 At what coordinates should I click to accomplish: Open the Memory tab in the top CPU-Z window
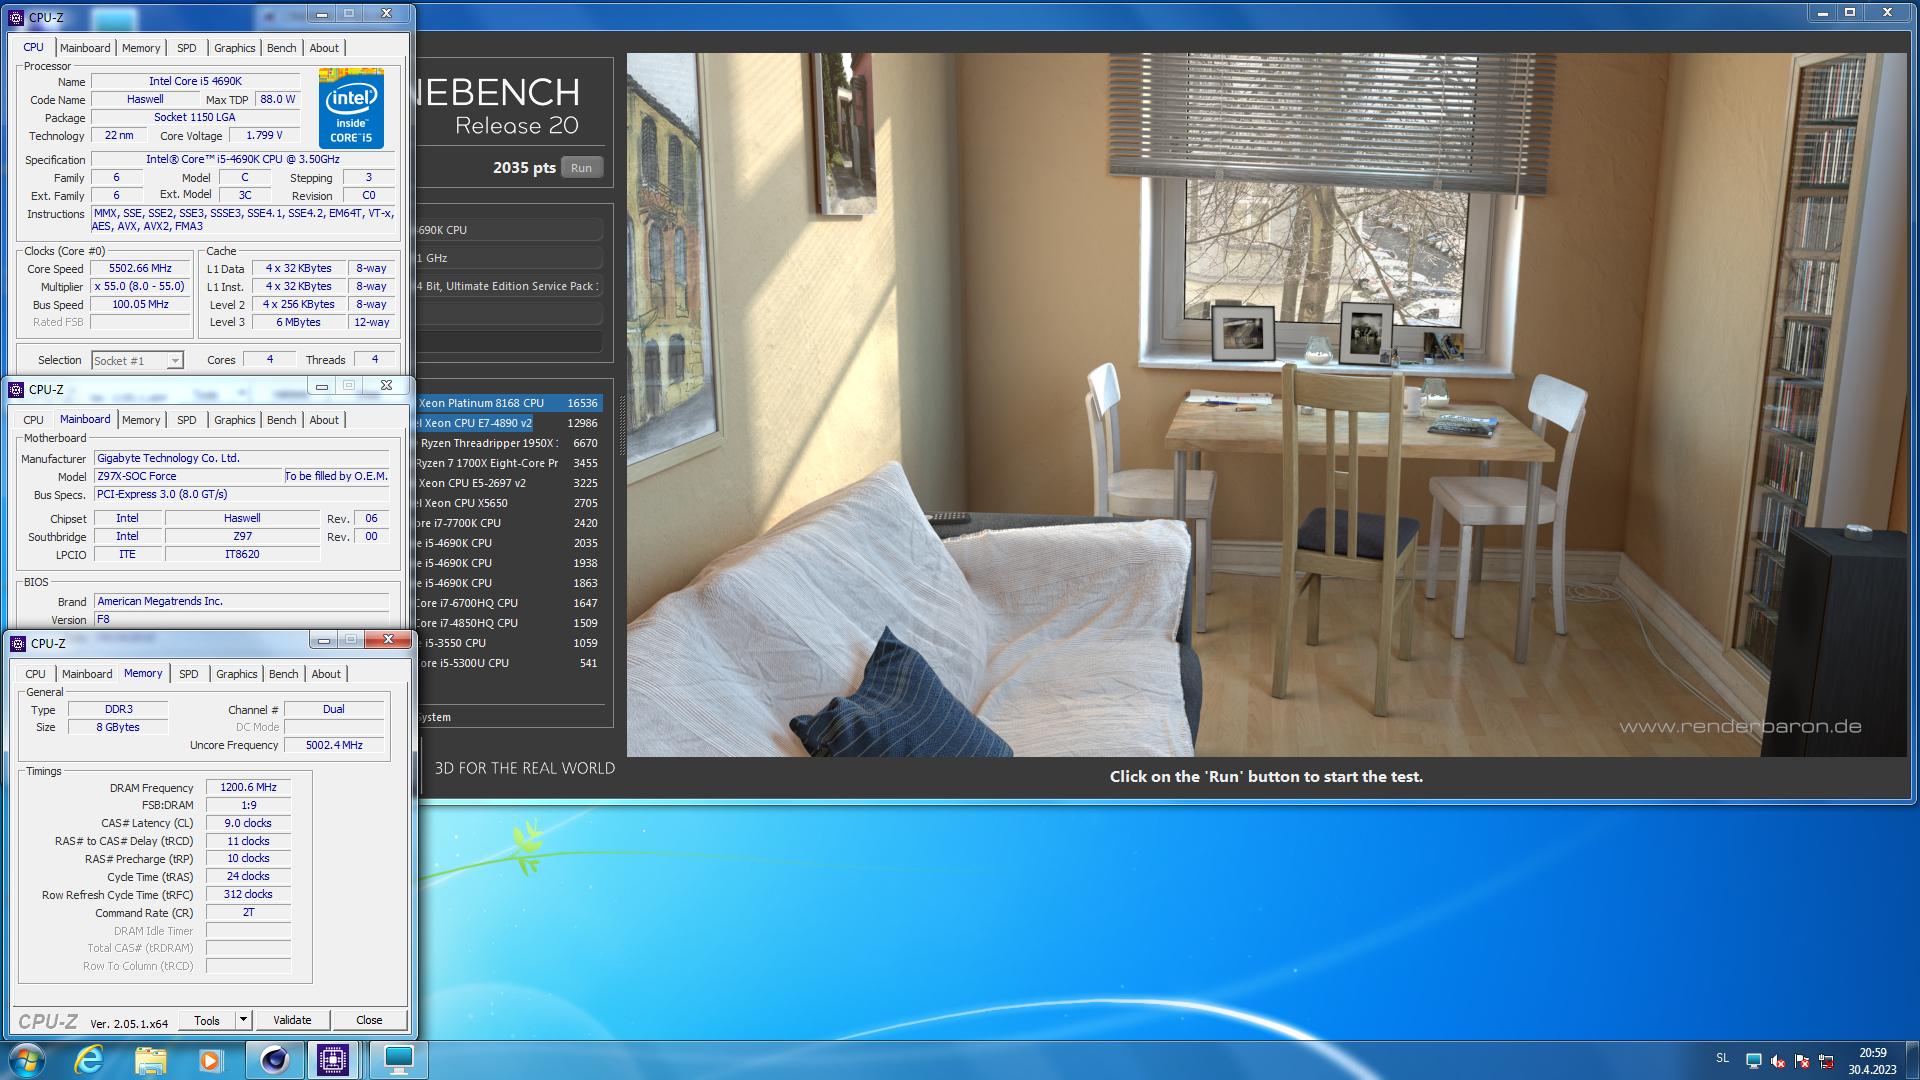pyautogui.click(x=141, y=48)
